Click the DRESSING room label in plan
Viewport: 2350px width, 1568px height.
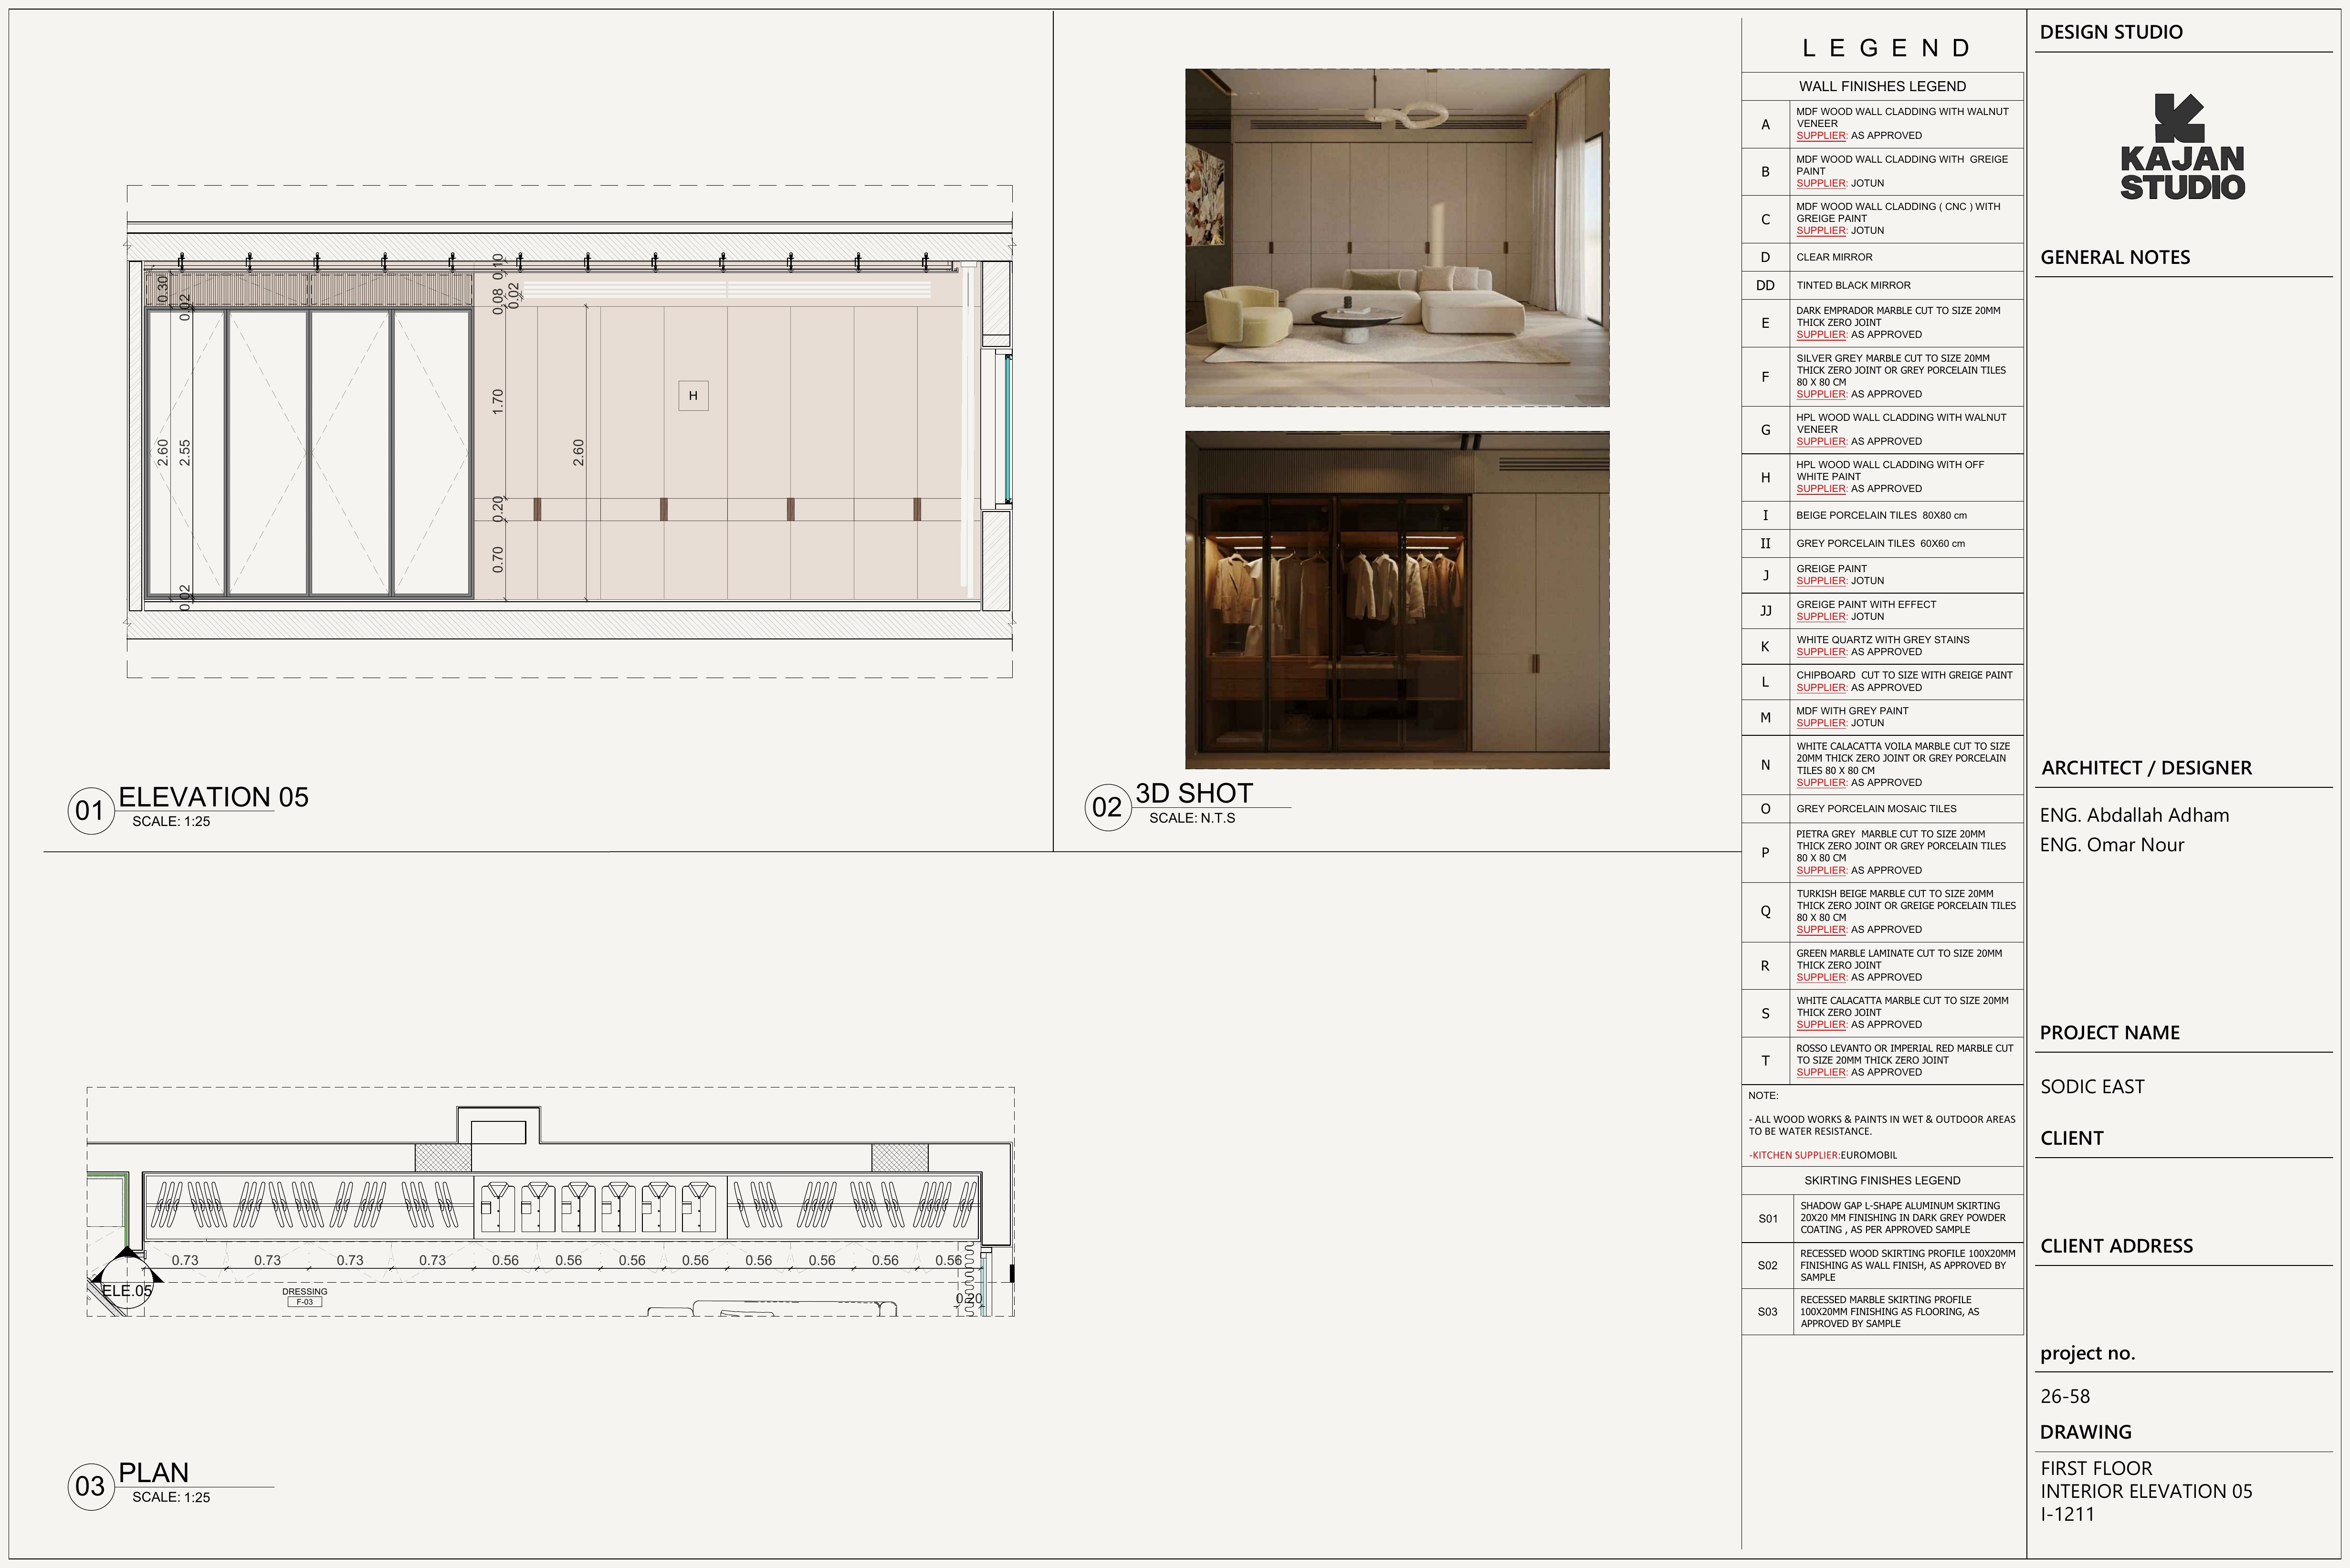(x=304, y=1292)
